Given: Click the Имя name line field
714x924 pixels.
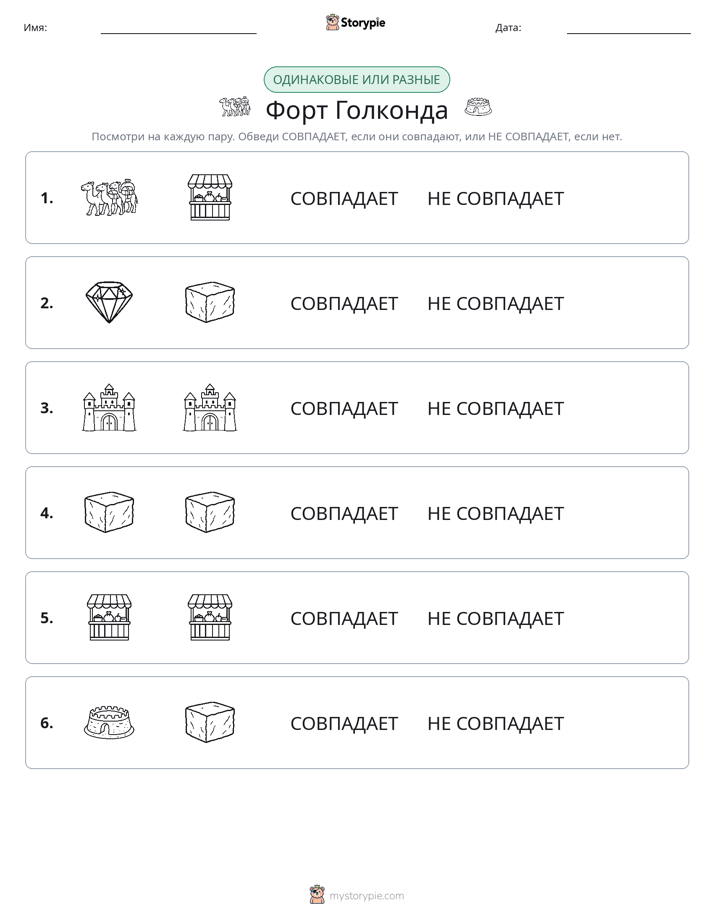Looking at the screenshot, I should click(x=178, y=27).
